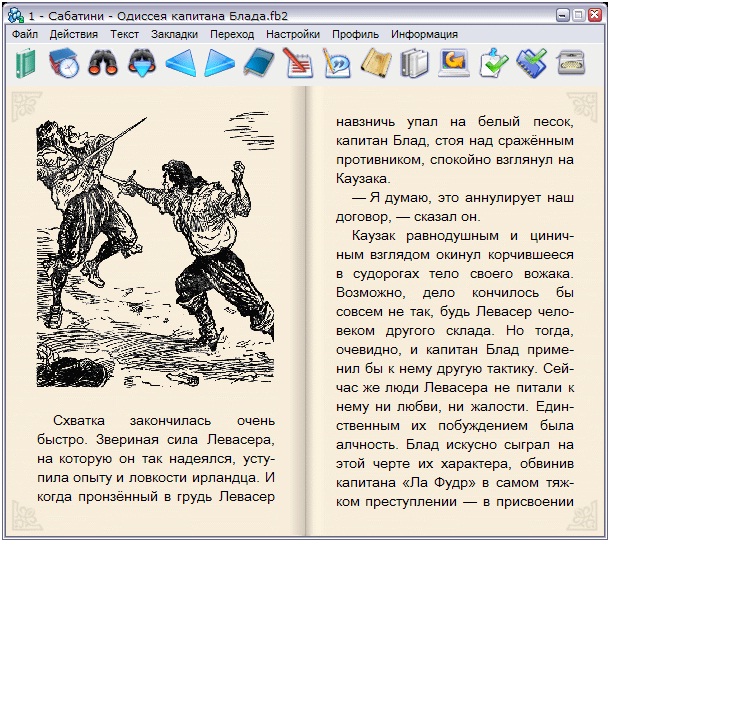Maximize the book reader window
The height and width of the screenshot is (720, 740).
click(579, 16)
